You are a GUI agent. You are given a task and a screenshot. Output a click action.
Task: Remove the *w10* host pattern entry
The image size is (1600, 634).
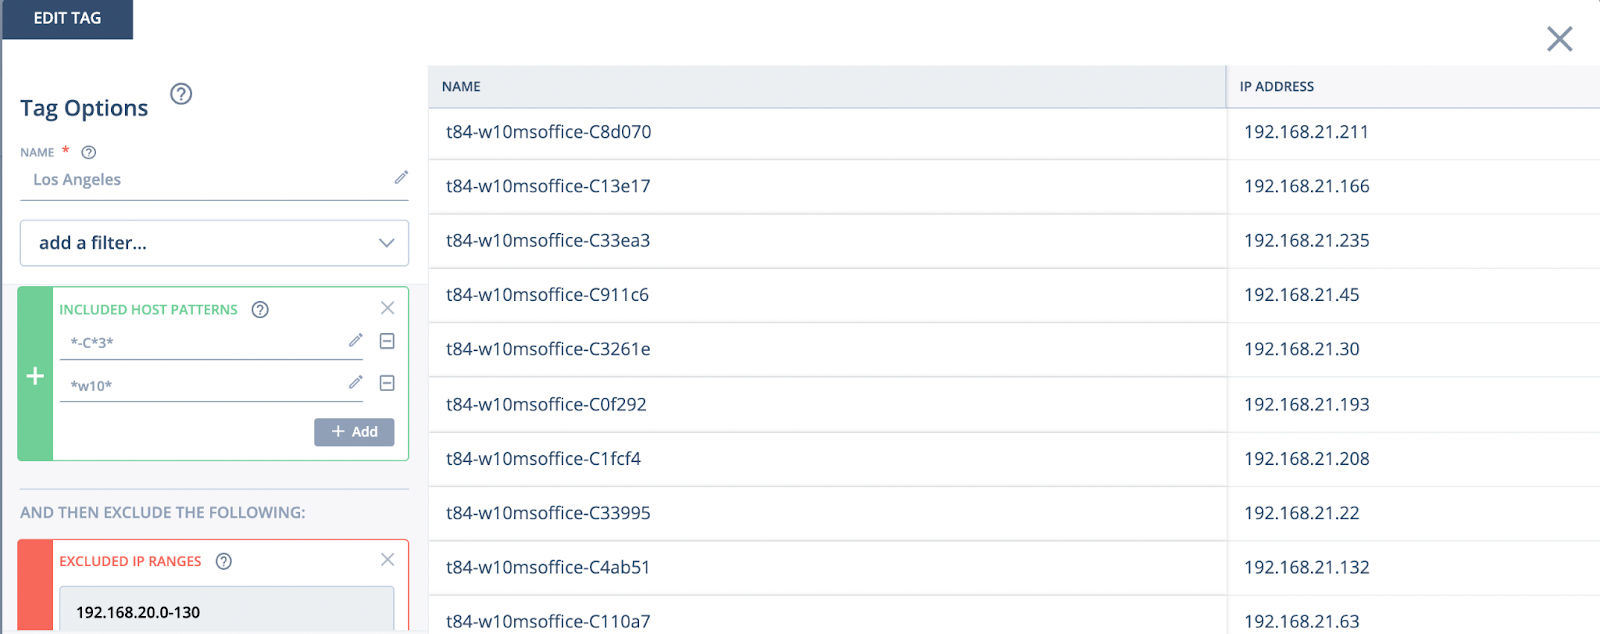point(387,383)
